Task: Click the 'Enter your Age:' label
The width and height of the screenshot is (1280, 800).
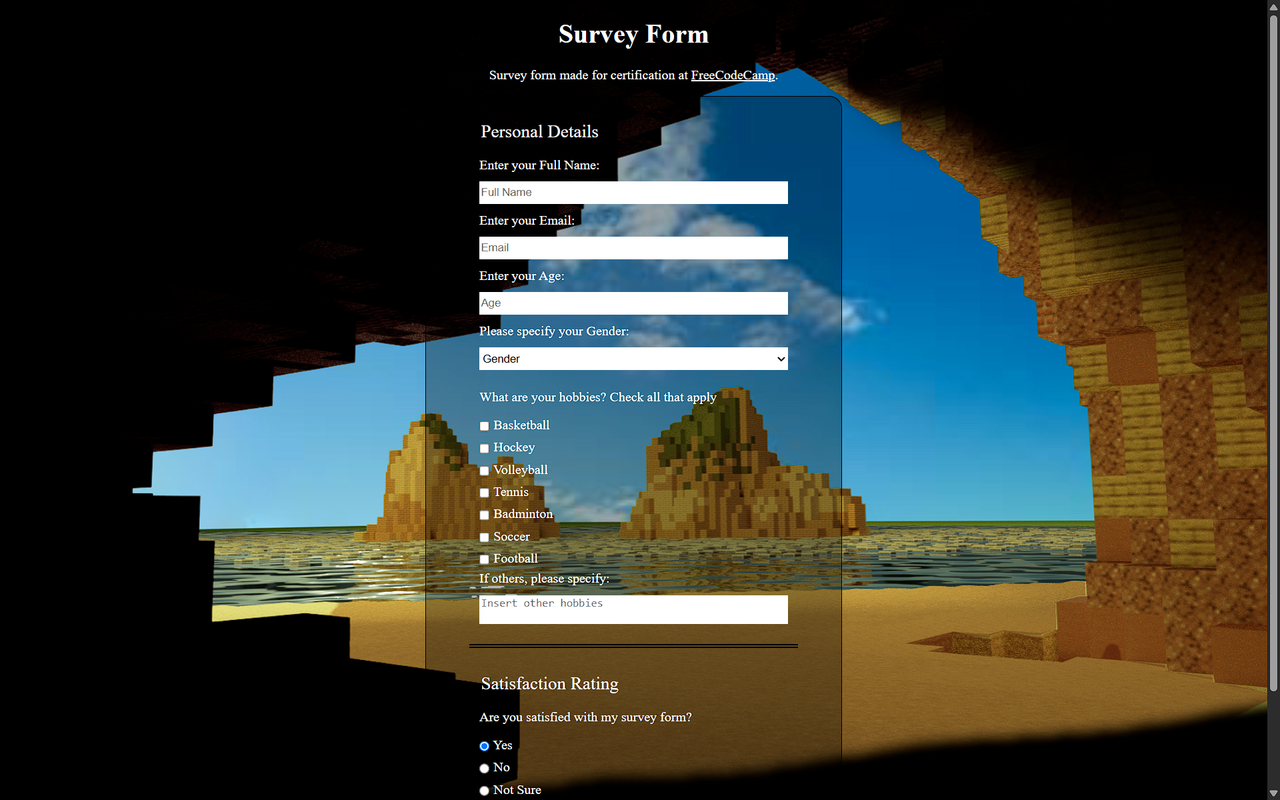Action: [521, 276]
